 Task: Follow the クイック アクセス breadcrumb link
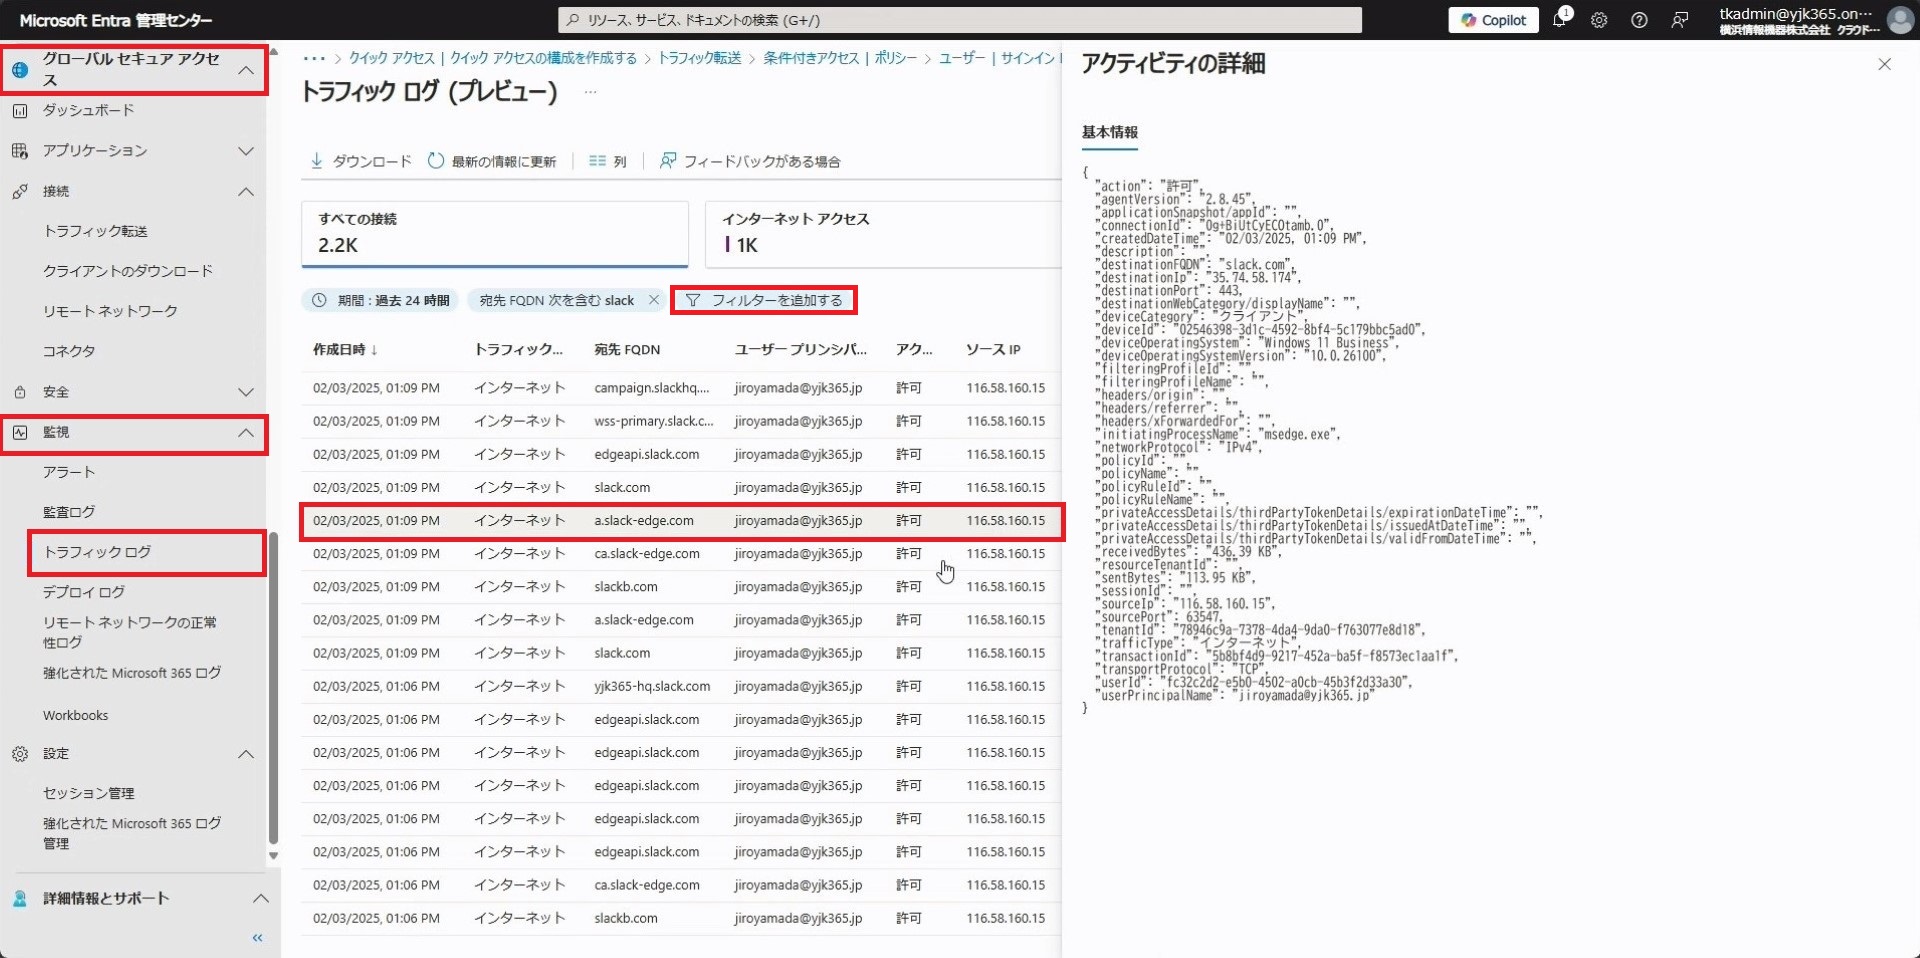tap(392, 58)
